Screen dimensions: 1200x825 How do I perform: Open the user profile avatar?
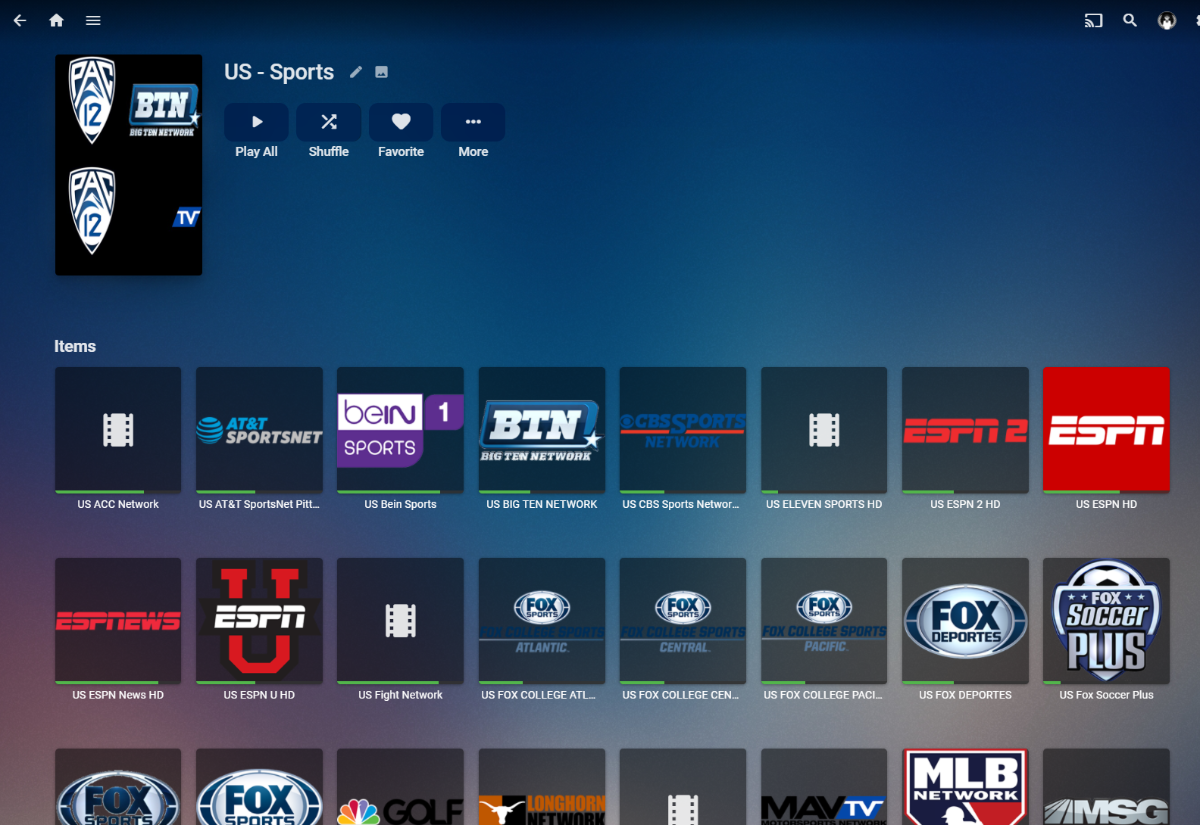tap(1167, 20)
